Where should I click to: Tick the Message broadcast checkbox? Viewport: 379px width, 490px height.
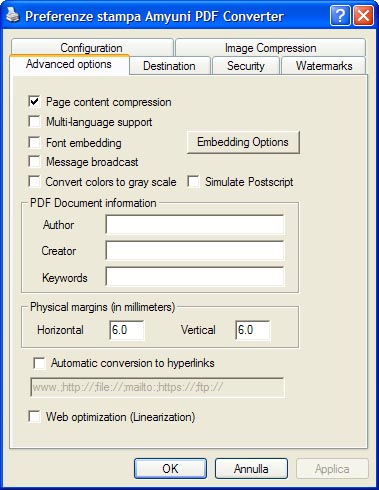coord(35,162)
